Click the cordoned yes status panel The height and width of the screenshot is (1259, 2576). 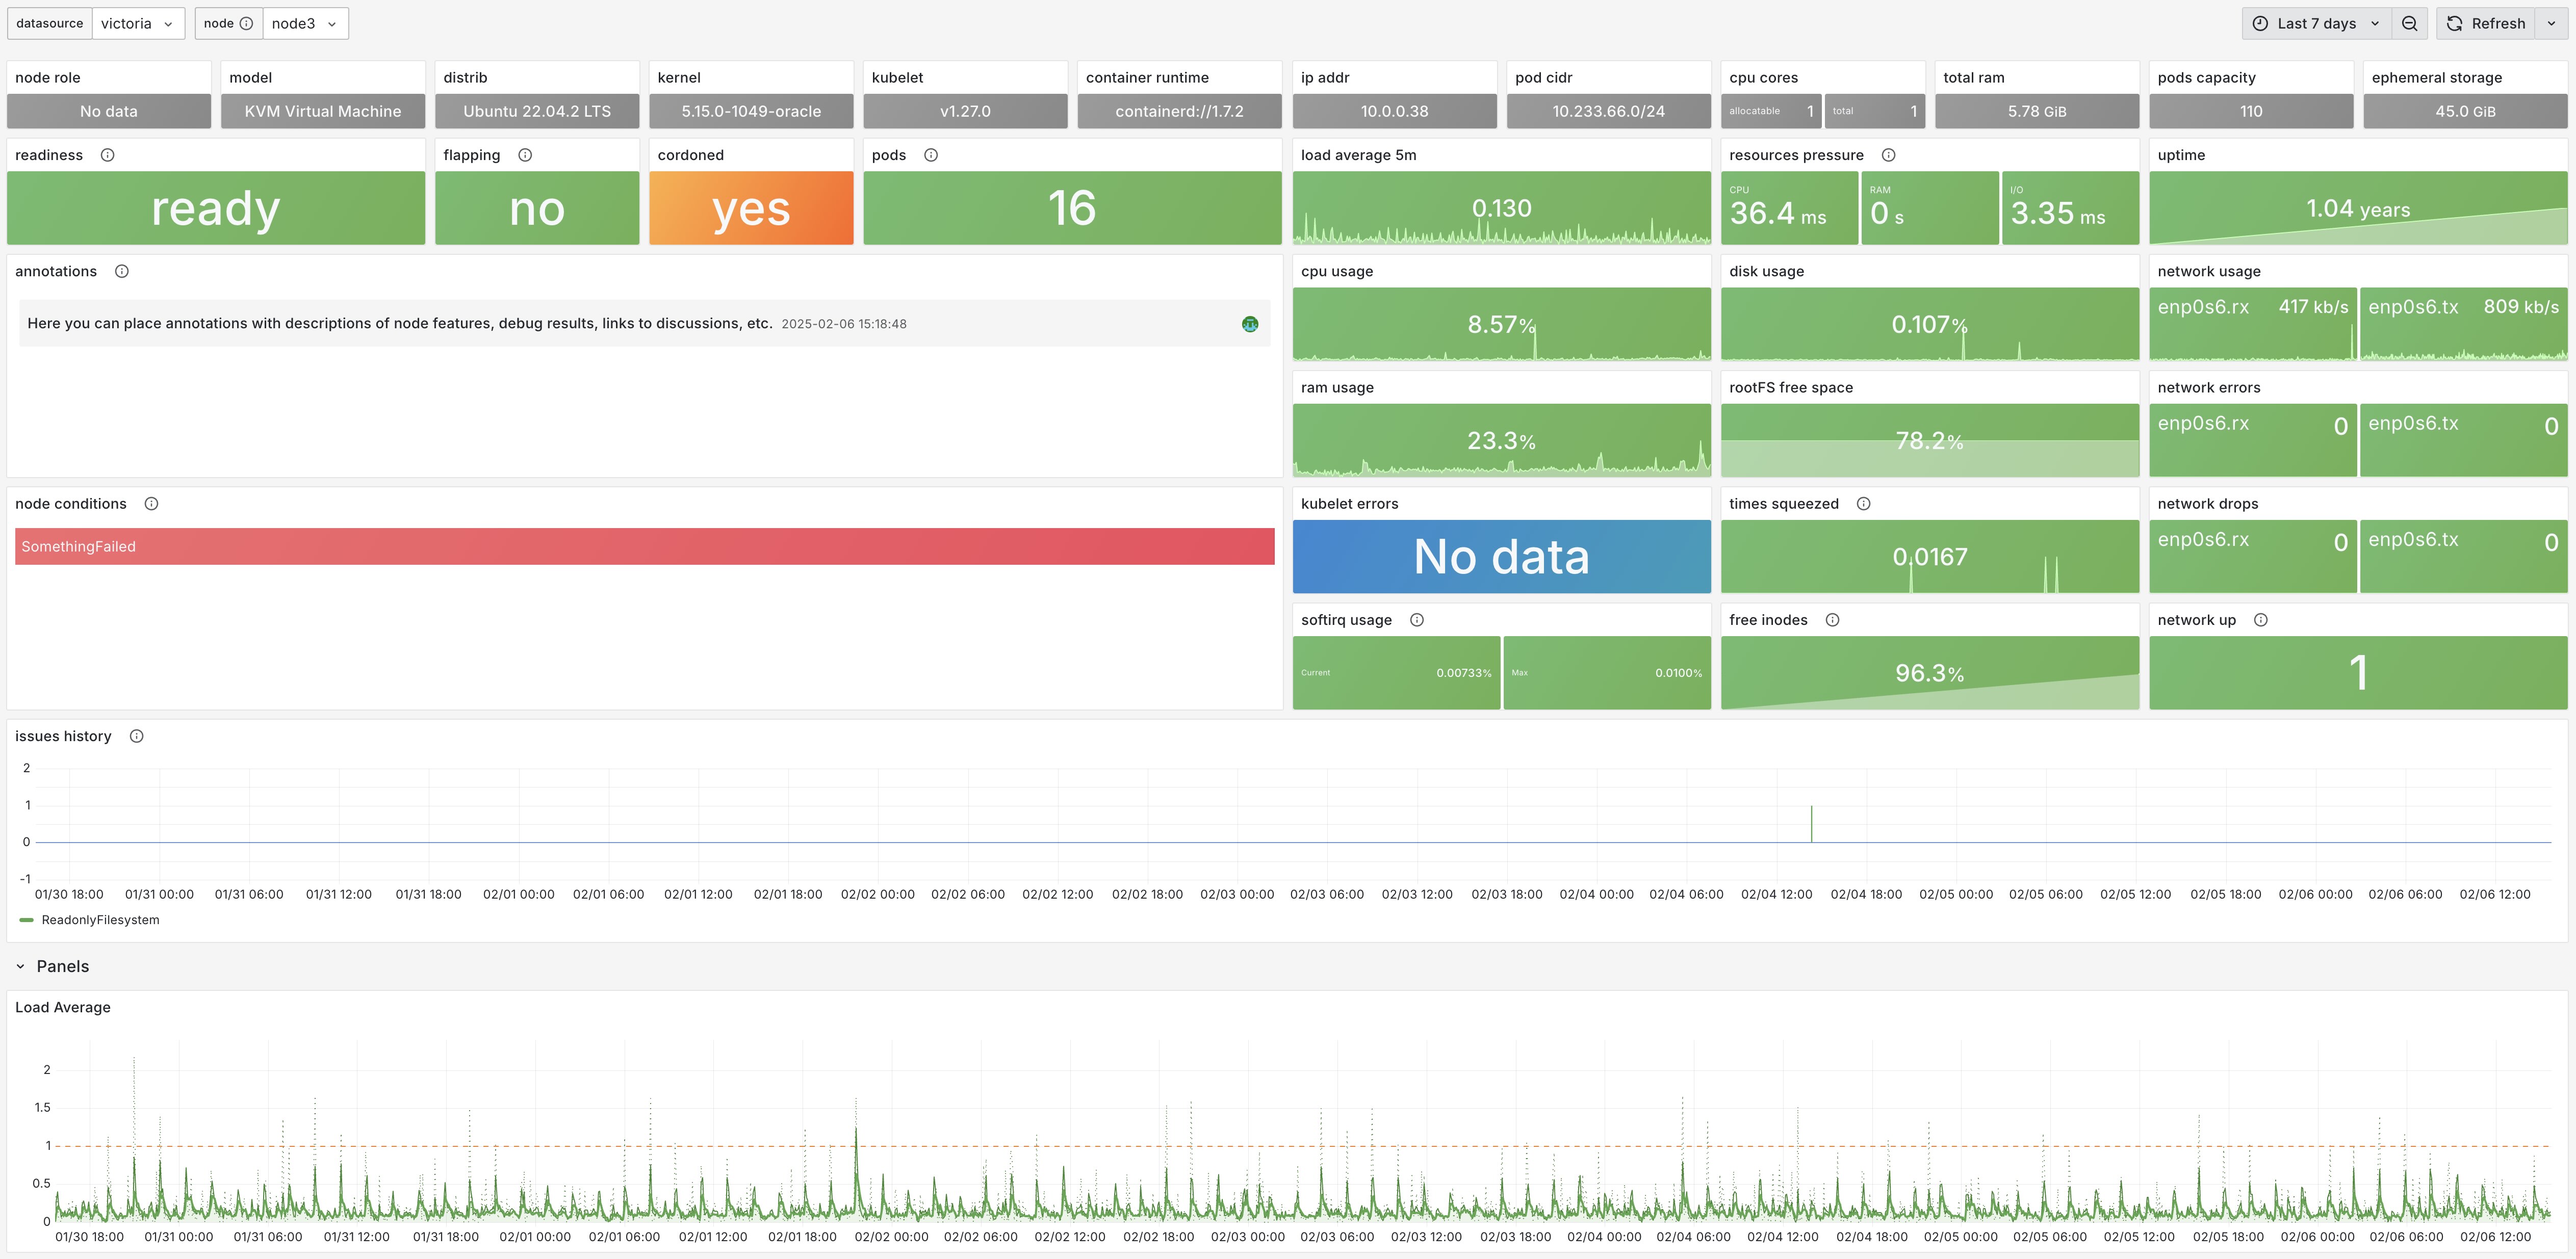point(750,208)
